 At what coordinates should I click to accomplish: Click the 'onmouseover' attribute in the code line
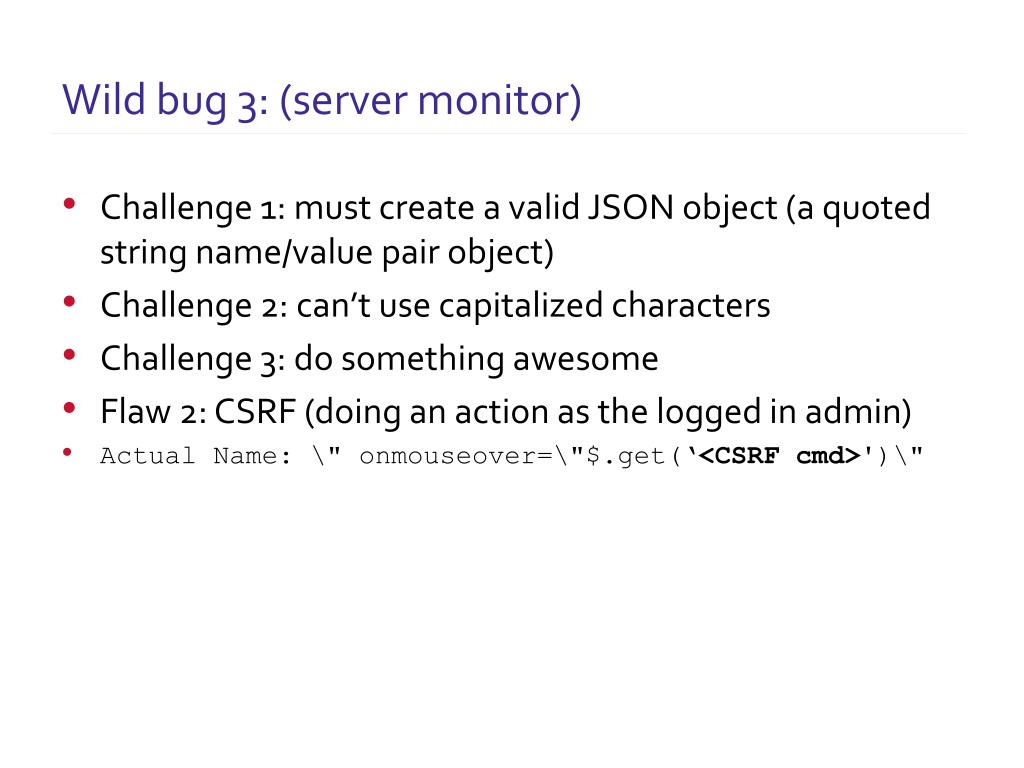click(447, 456)
